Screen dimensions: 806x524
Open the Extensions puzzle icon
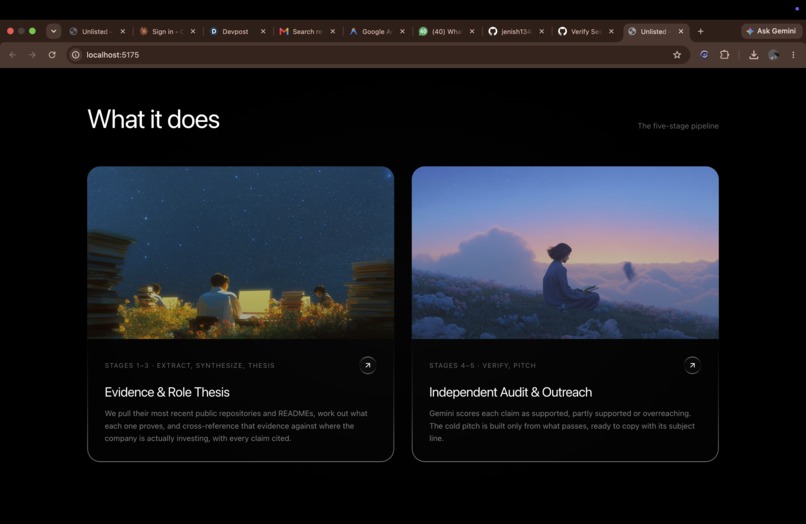click(x=724, y=55)
